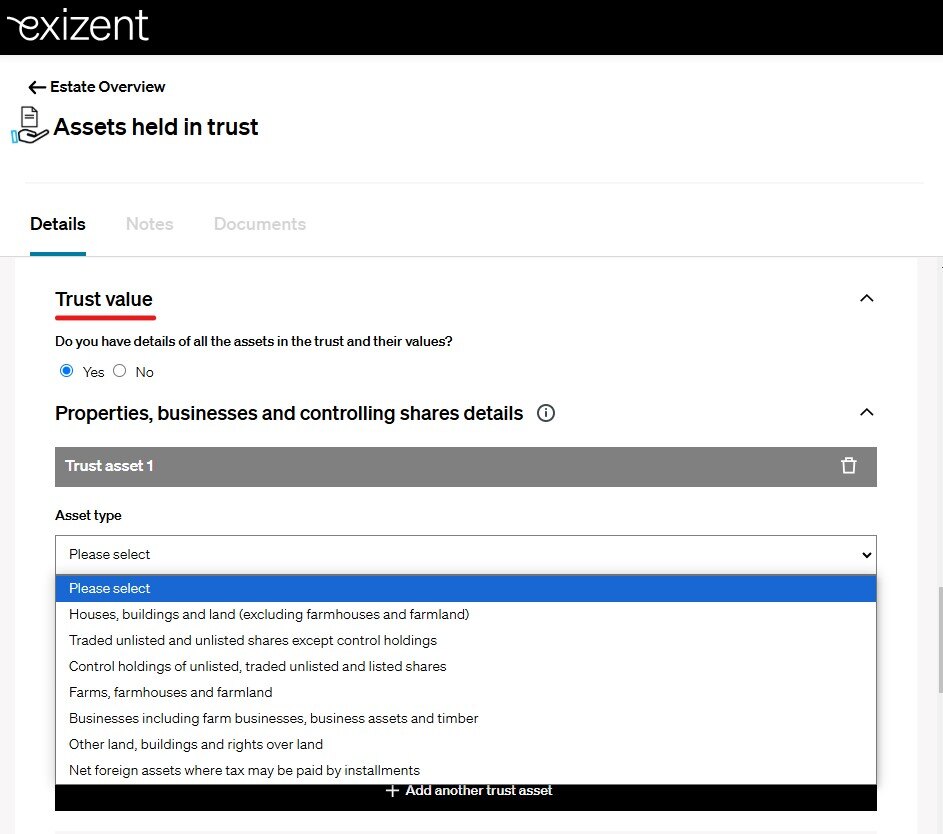Pick Other land, buildings and rights option
Screen dimensions: 943x834
(x=196, y=744)
